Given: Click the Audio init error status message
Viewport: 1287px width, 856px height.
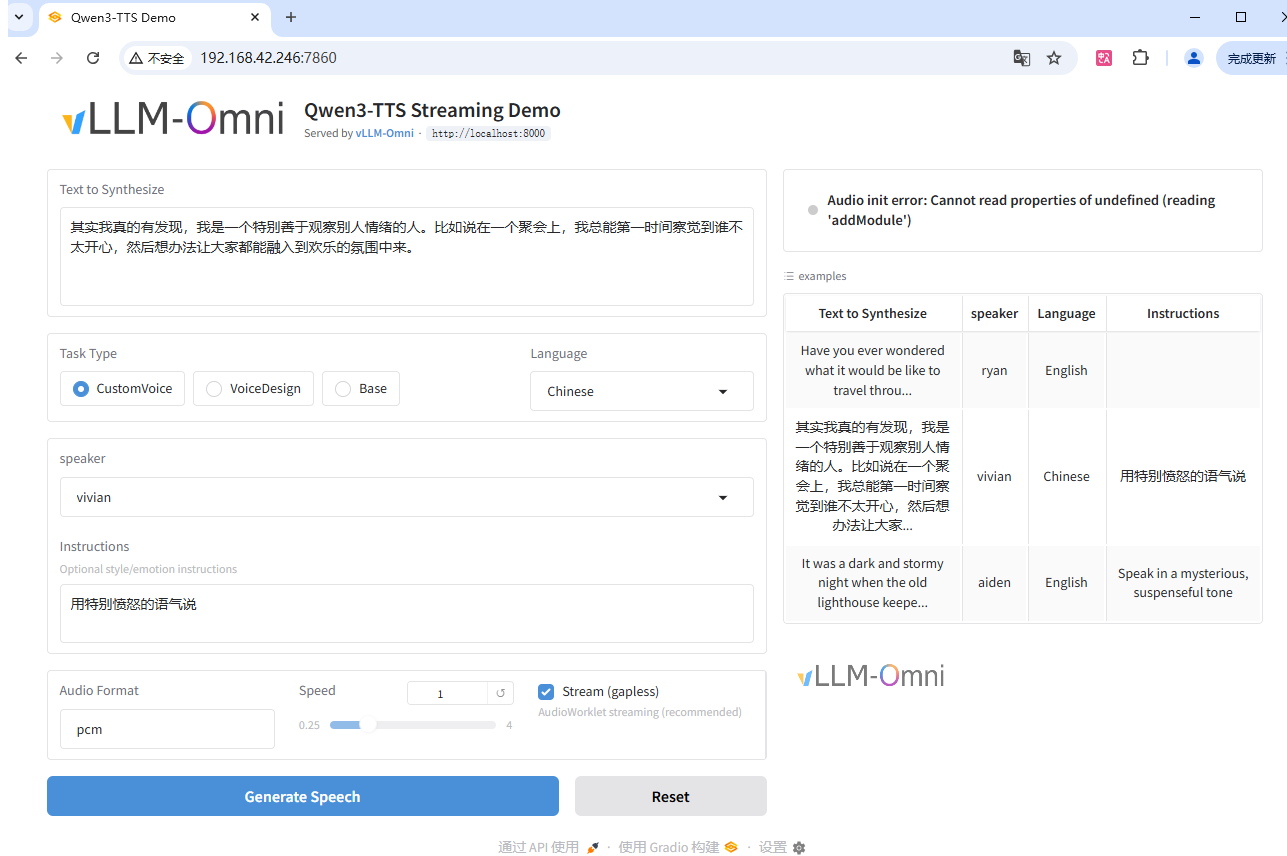Looking at the screenshot, I should coord(1021,210).
